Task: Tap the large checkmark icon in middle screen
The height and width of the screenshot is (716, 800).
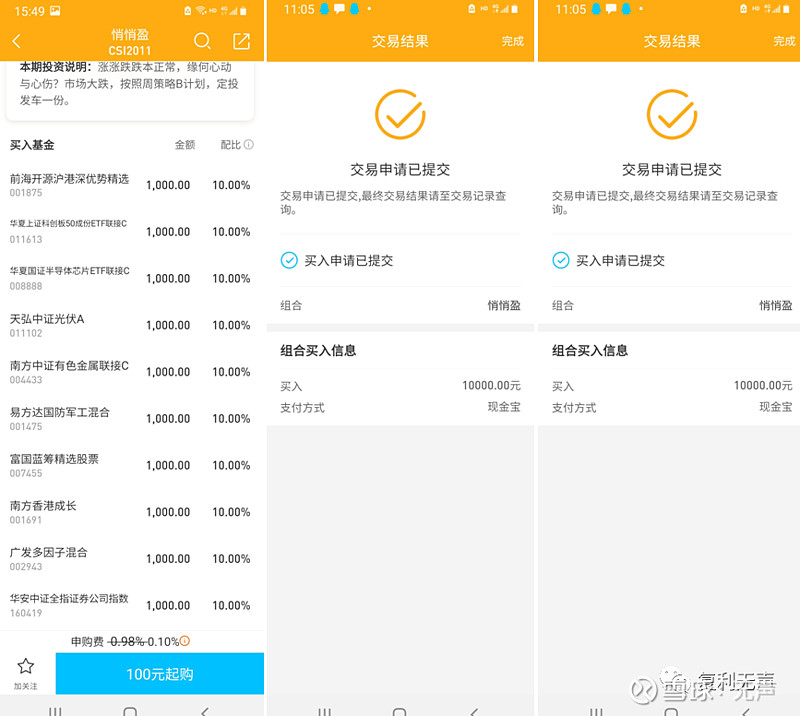Action: click(x=400, y=114)
